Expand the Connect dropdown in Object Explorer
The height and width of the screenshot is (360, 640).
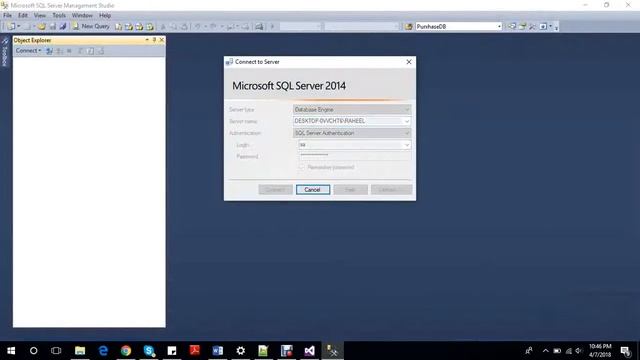pyautogui.click(x=28, y=51)
